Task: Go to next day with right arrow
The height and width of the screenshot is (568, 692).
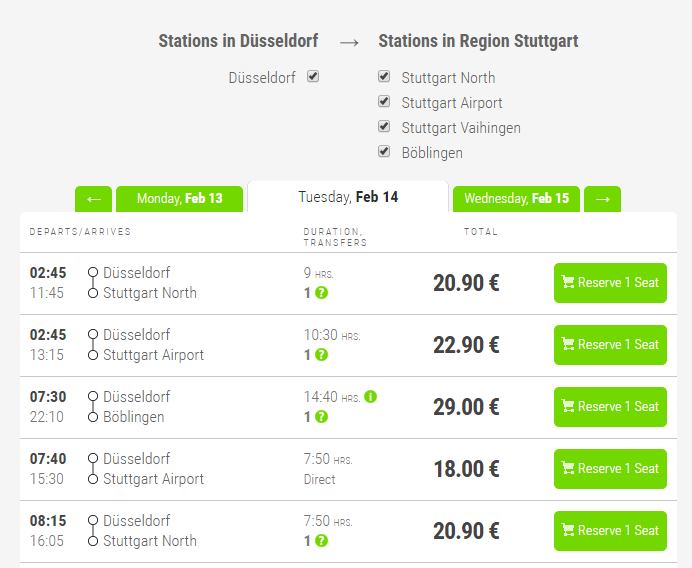Action: pyautogui.click(x=602, y=199)
